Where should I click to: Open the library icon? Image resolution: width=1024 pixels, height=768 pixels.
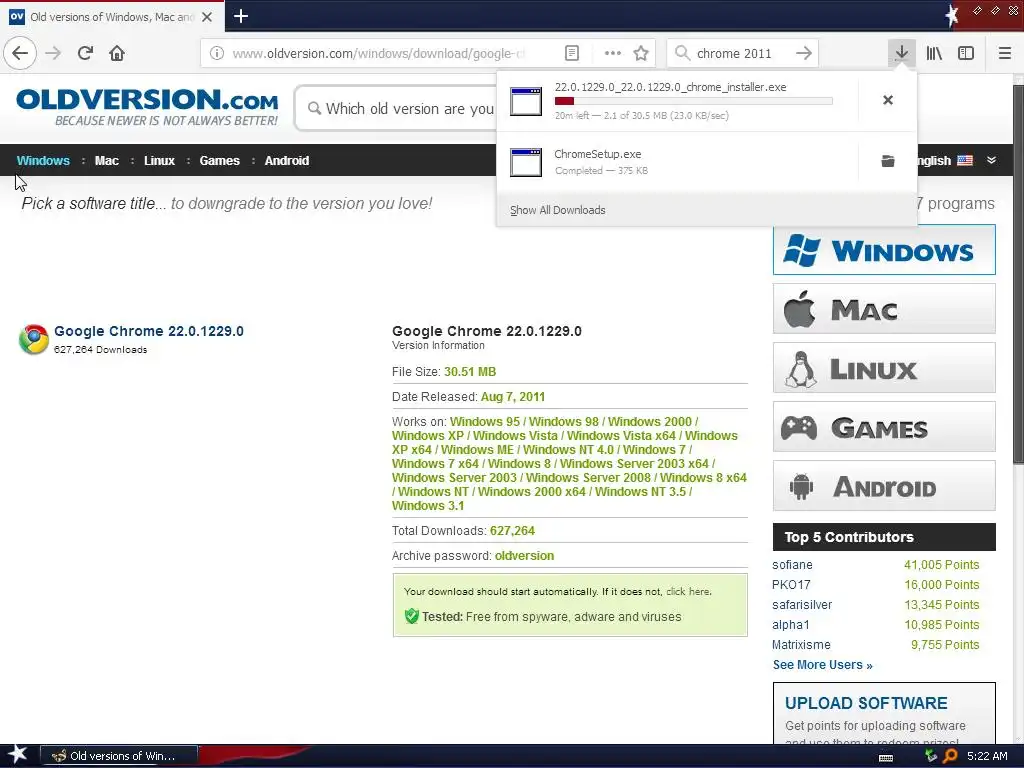pos(934,53)
